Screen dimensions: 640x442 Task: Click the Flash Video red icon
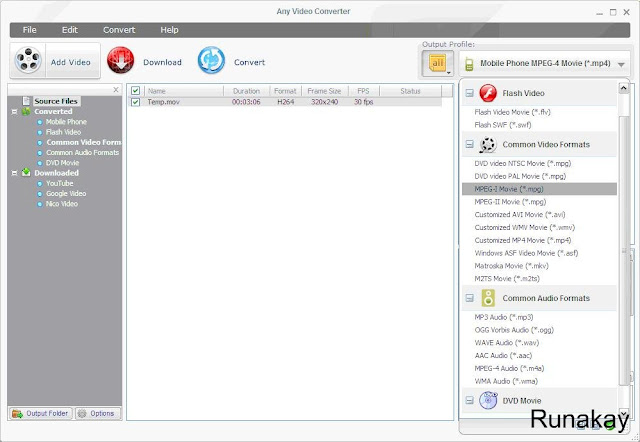[x=488, y=93]
